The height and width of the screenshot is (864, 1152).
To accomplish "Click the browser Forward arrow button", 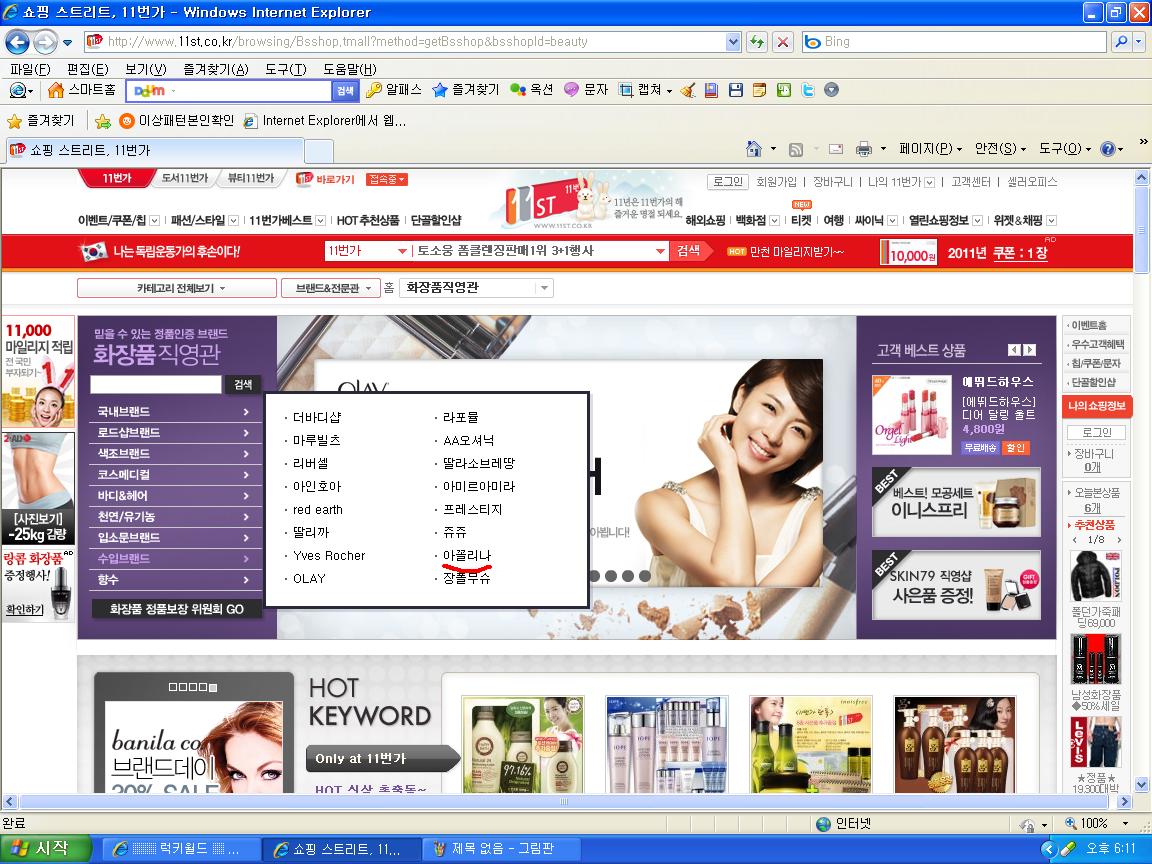I will pyautogui.click(x=46, y=42).
